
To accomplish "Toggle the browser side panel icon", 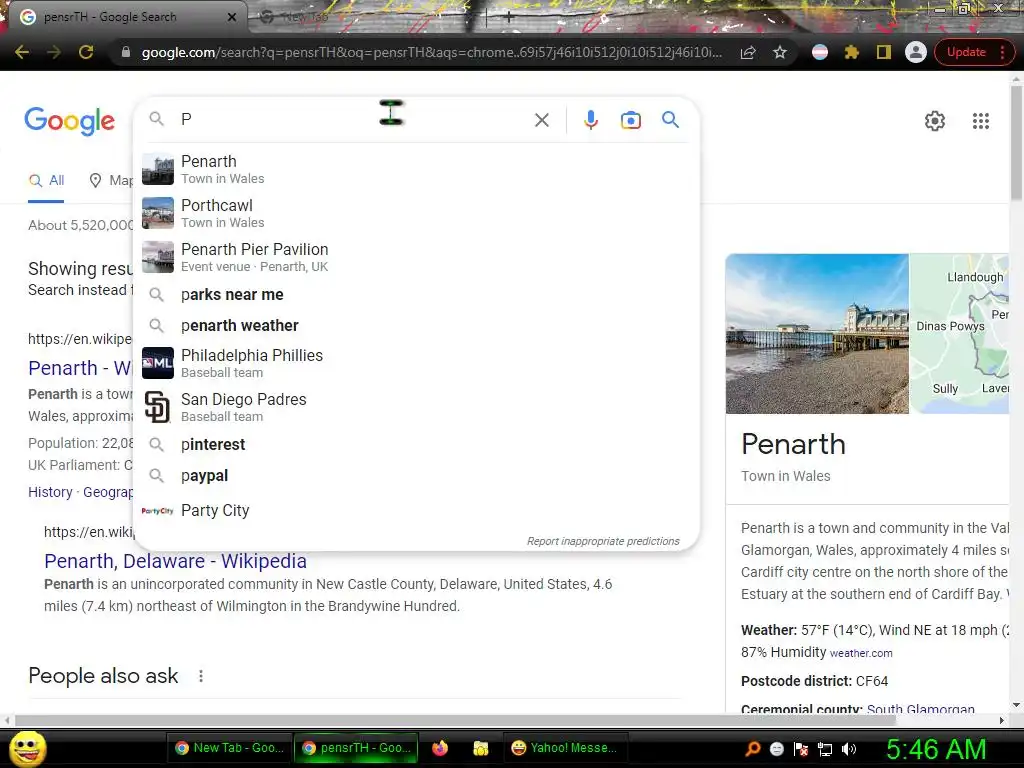I will click(x=884, y=52).
